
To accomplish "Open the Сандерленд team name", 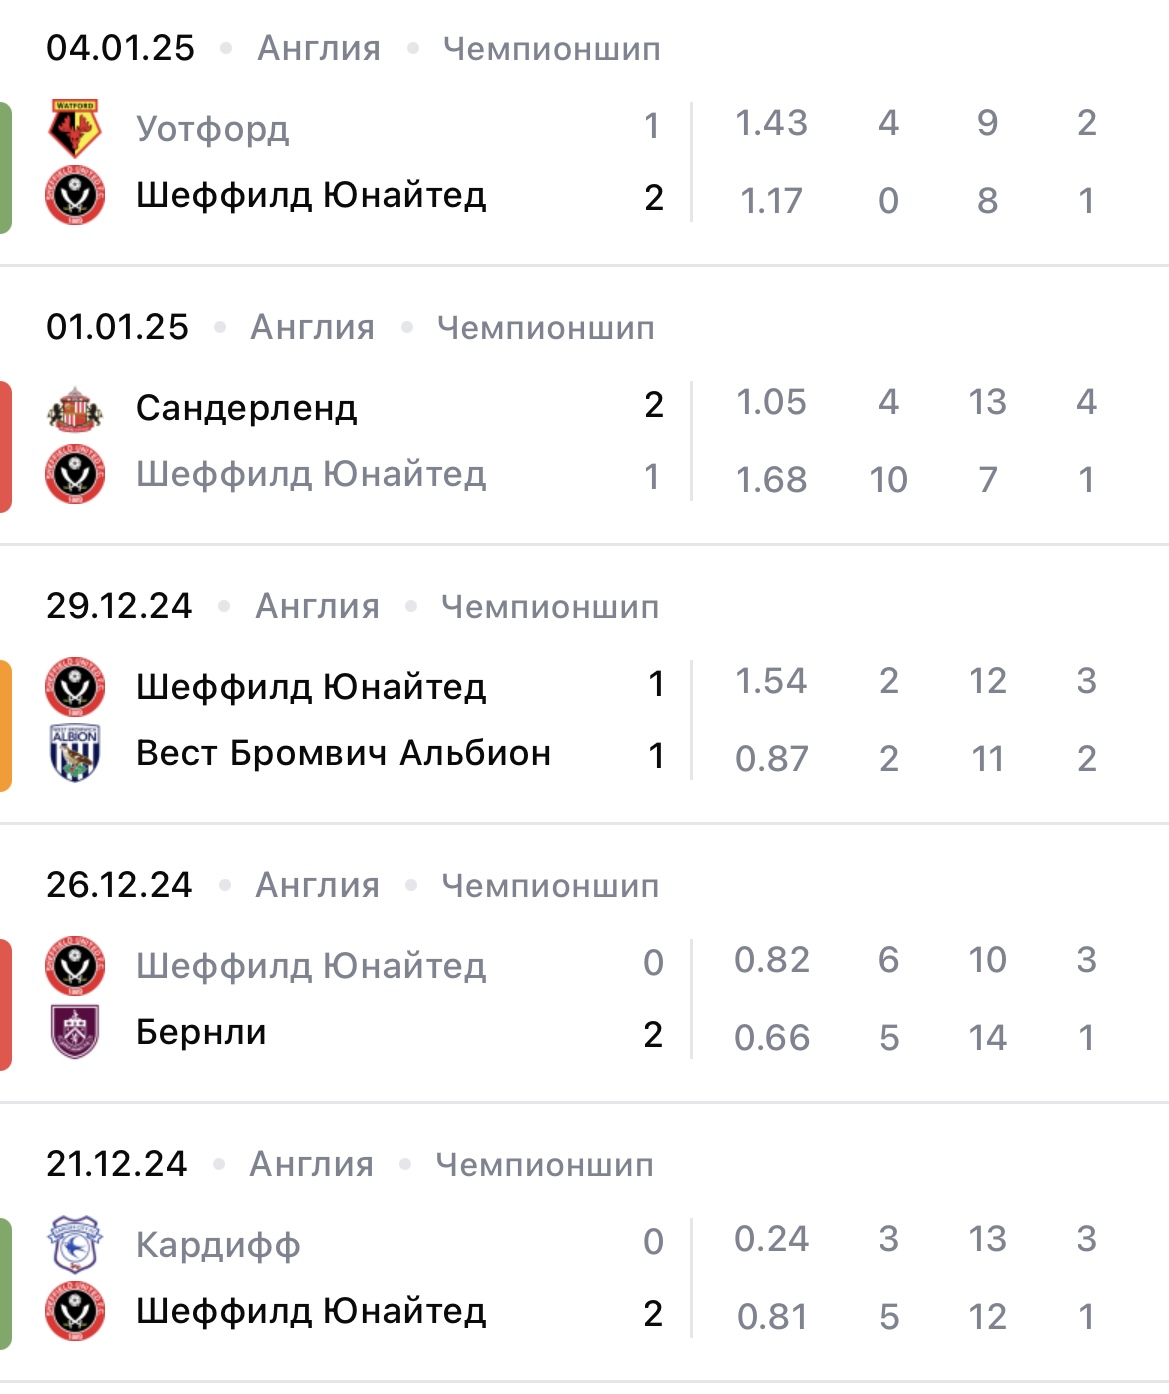I will 246,408.
